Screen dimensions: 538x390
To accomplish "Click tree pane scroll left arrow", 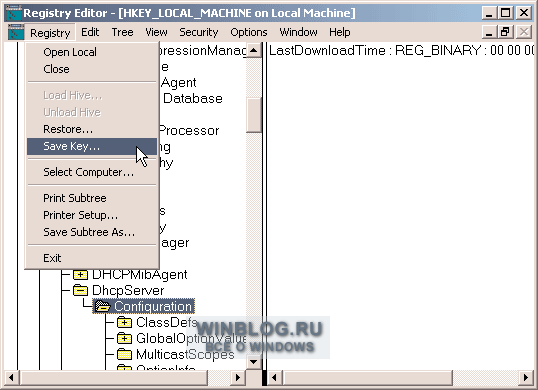I will (11, 378).
